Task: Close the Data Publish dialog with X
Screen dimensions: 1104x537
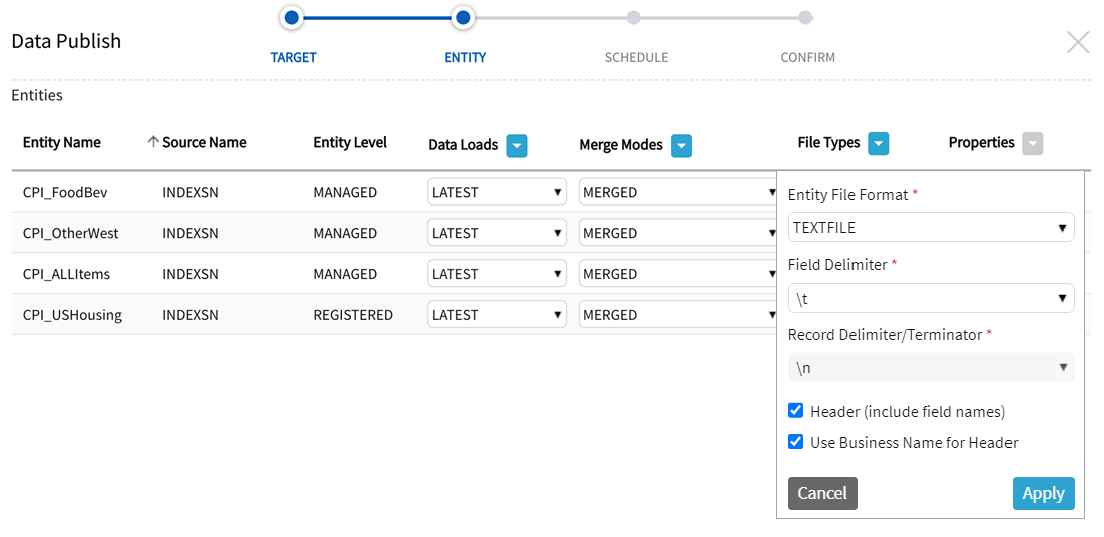Action: click(1077, 42)
